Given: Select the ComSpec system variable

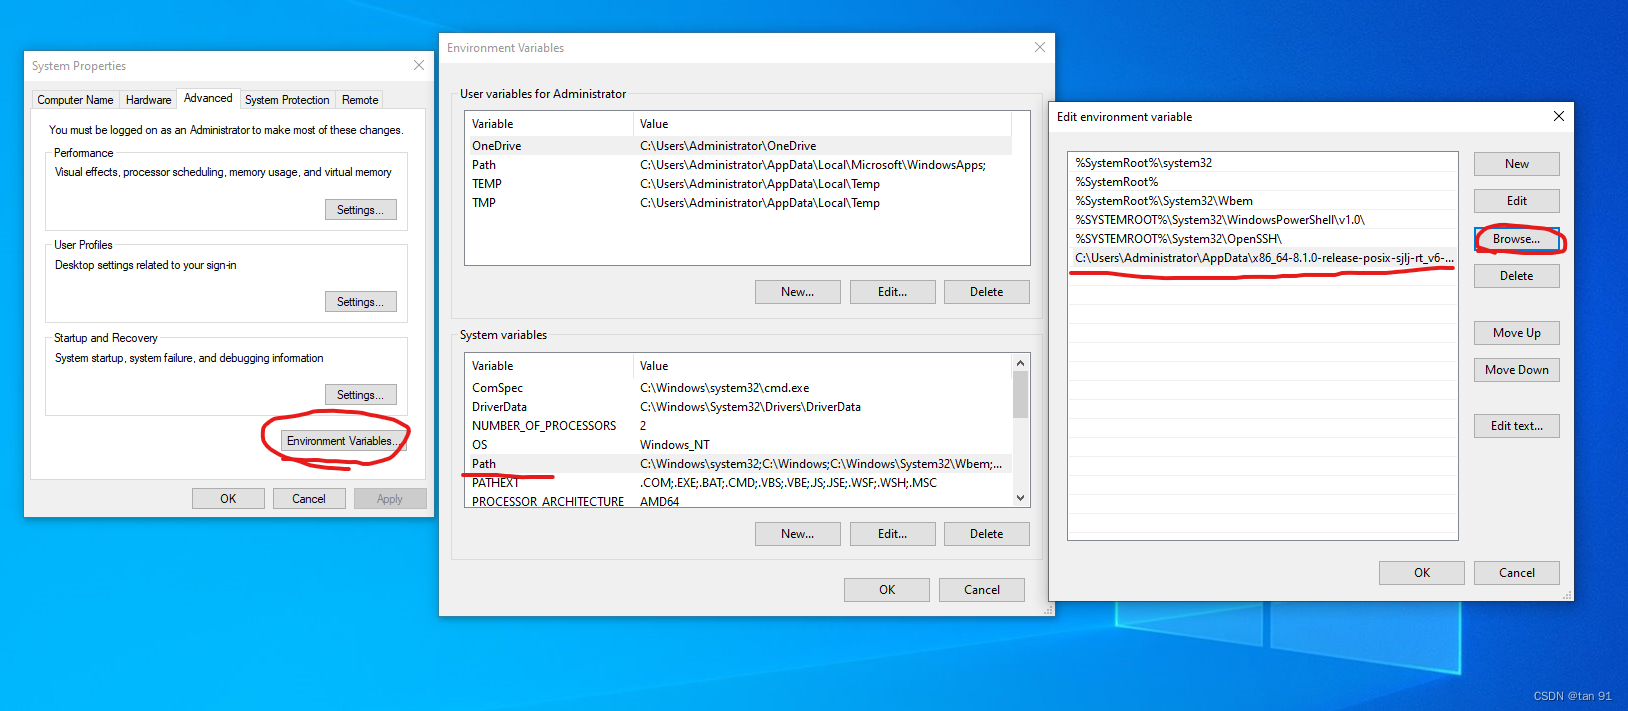Looking at the screenshot, I should (738, 388).
